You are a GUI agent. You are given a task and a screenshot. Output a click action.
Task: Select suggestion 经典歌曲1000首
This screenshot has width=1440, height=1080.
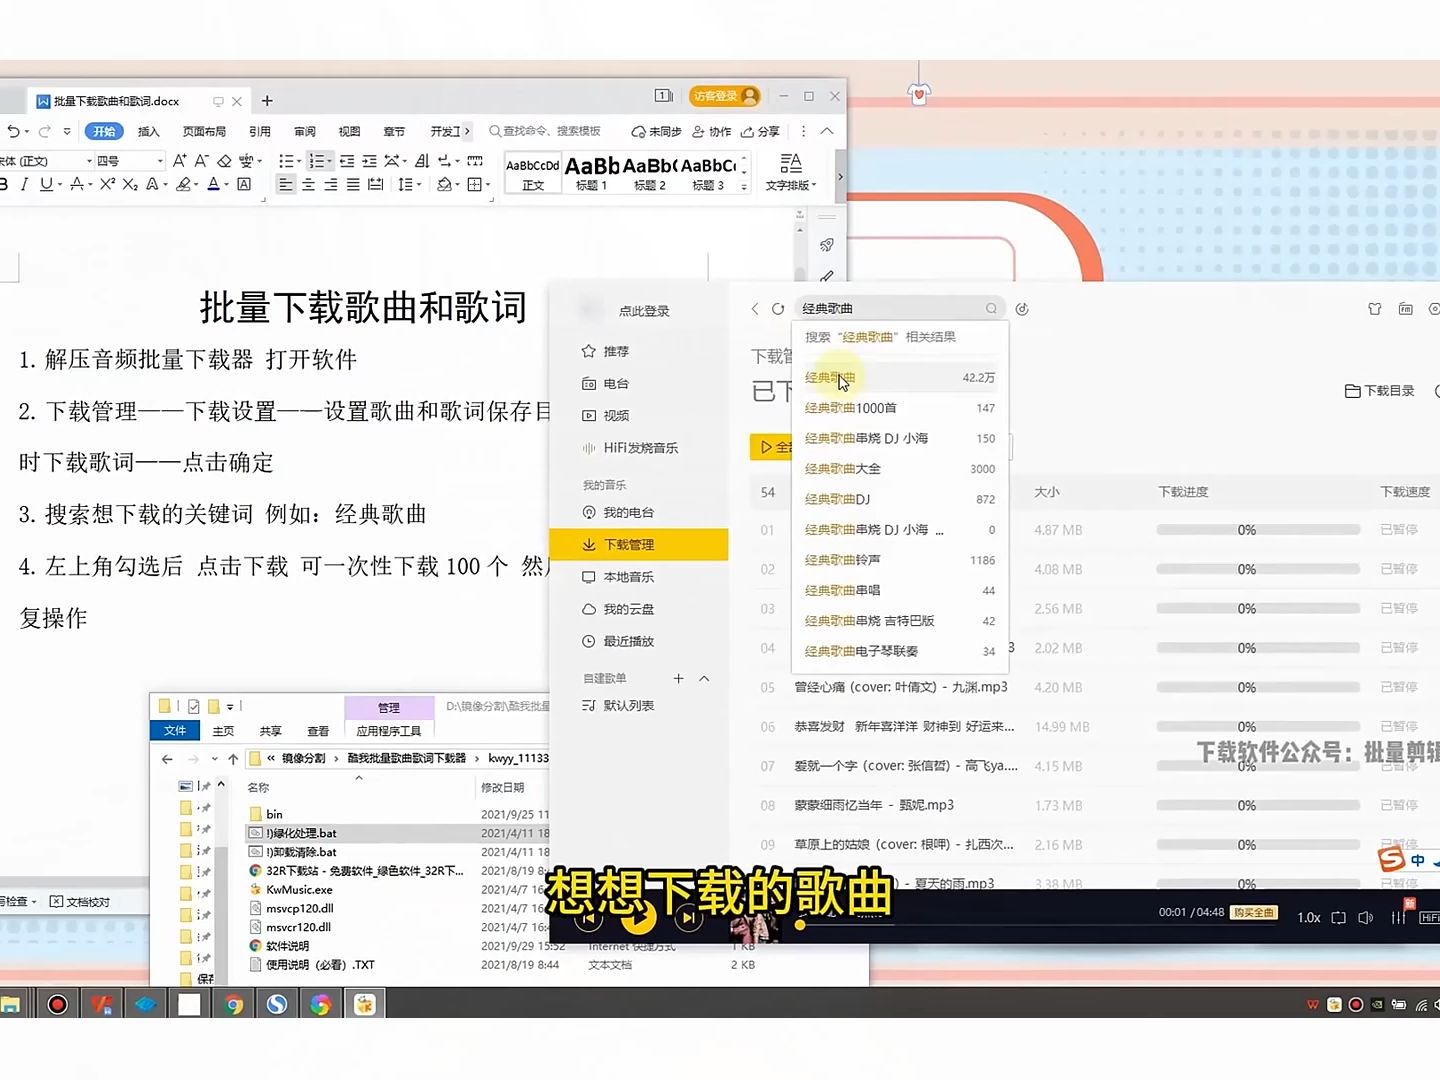pos(900,408)
